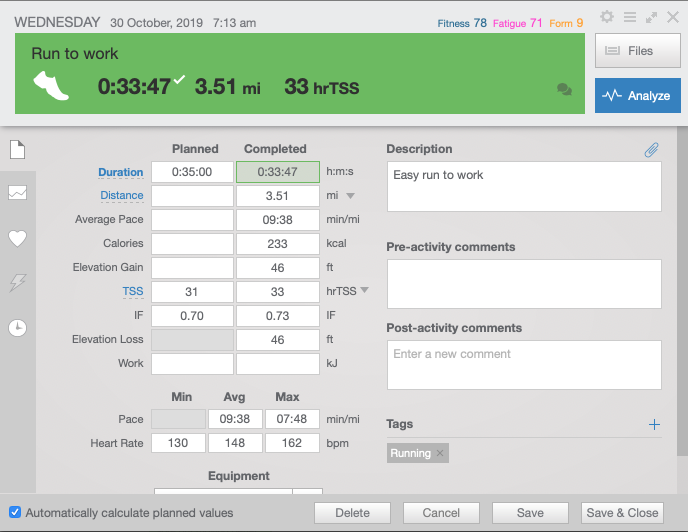The width and height of the screenshot is (688, 532).
Task: Edit the planned Calories field
Action: point(192,244)
